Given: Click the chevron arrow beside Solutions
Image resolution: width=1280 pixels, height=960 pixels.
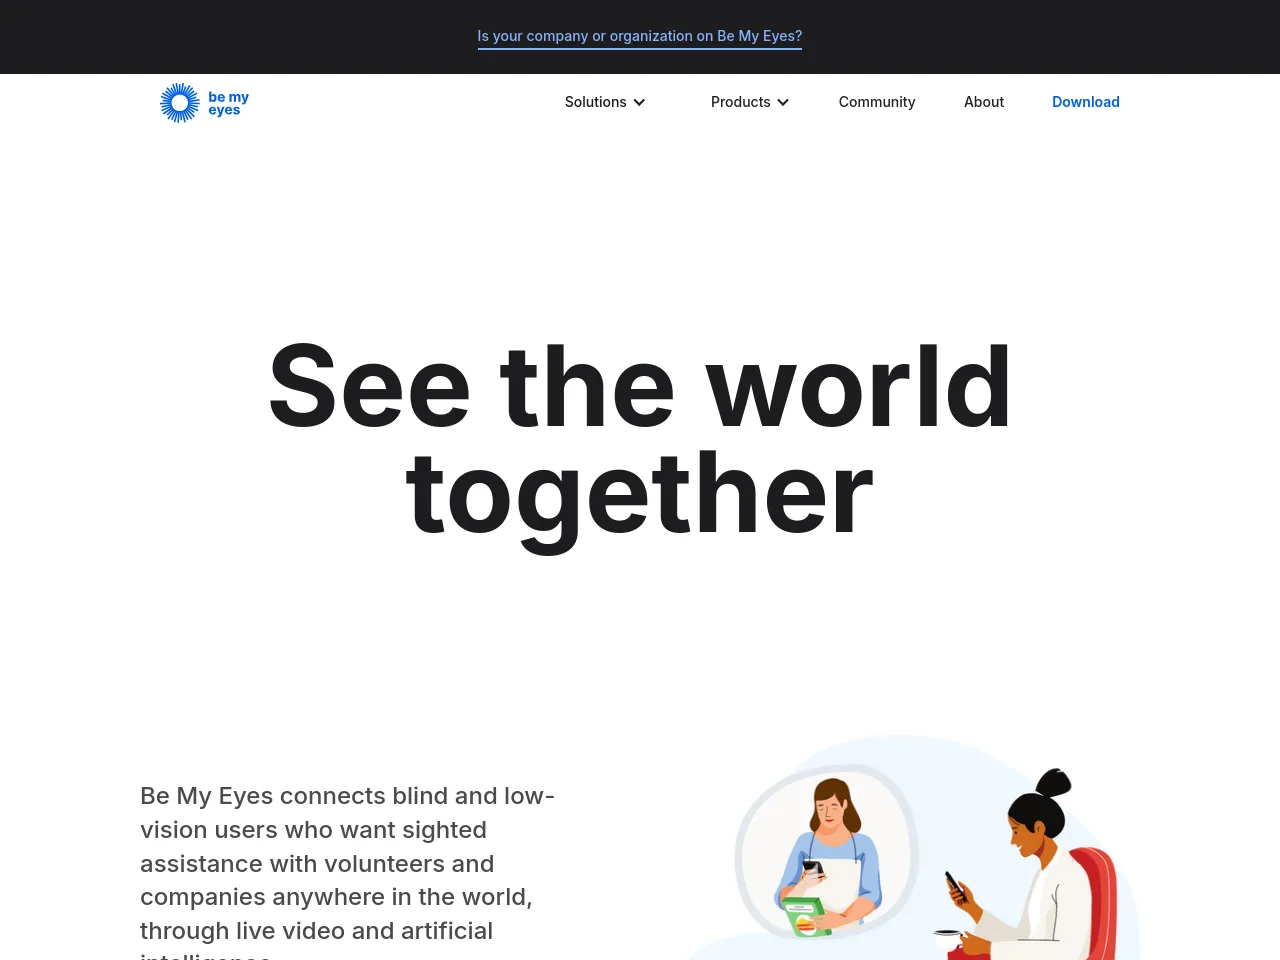Looking at the screenshot, I should (639, 102).
